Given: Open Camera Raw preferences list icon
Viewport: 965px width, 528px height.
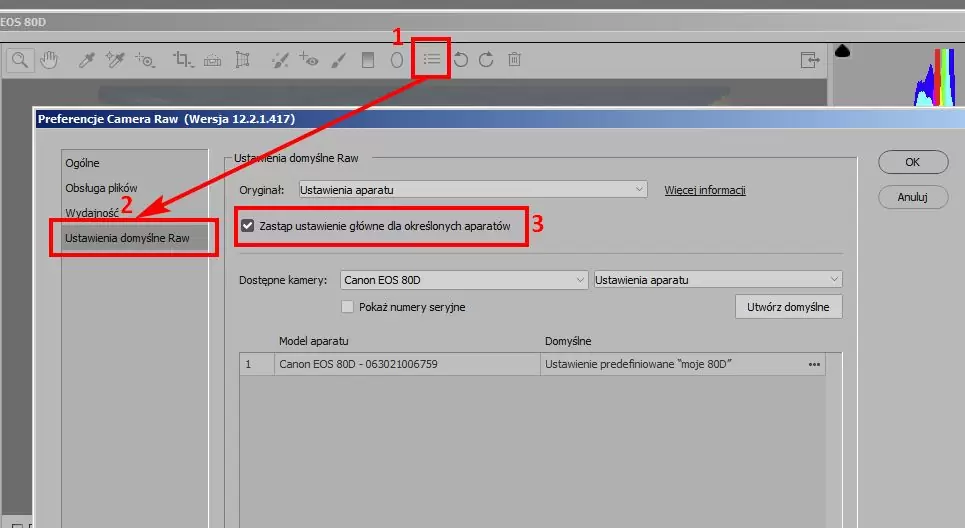Looking at the screenshot, I should pyautogui.click(x=432, y=59).
